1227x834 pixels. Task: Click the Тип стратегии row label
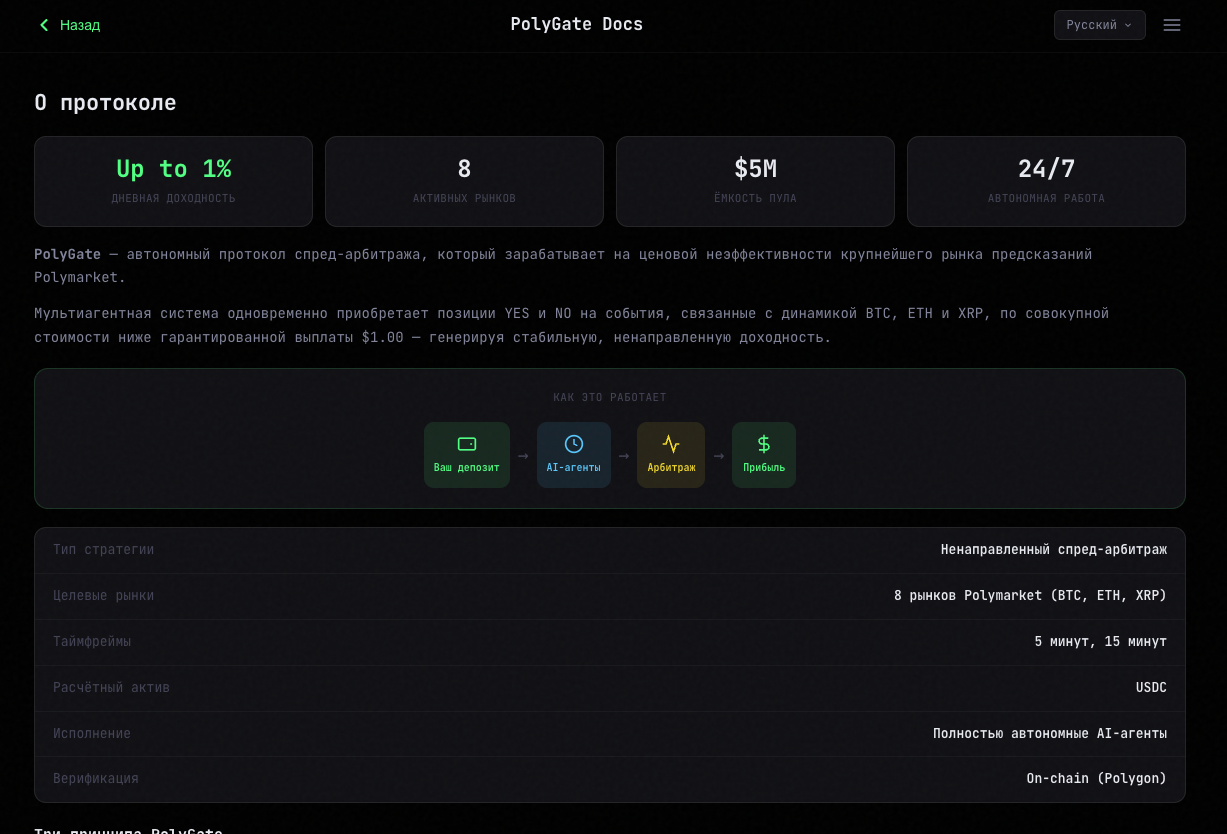tap(104, 550)
